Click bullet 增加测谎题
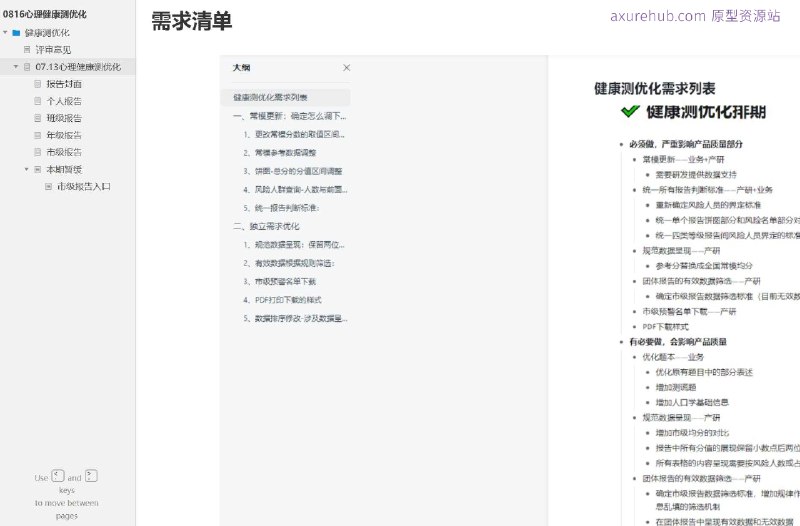Screen dimensions: 800x526 tap(676, 387)
